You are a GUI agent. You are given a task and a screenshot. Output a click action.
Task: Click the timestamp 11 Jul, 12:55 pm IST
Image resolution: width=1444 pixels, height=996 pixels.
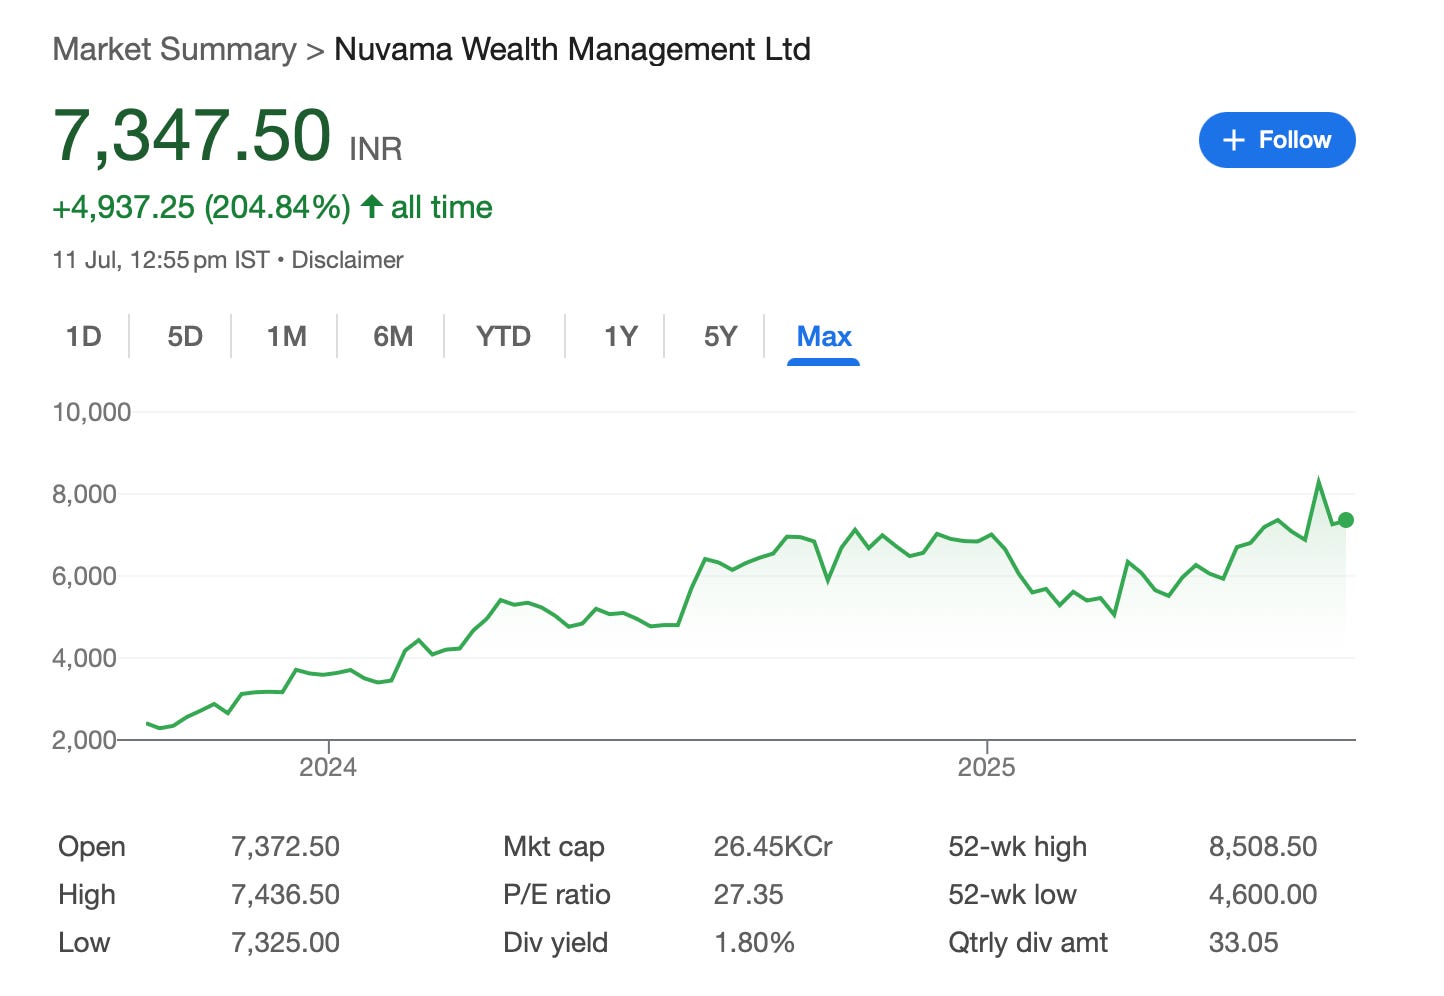click(161, 260)
